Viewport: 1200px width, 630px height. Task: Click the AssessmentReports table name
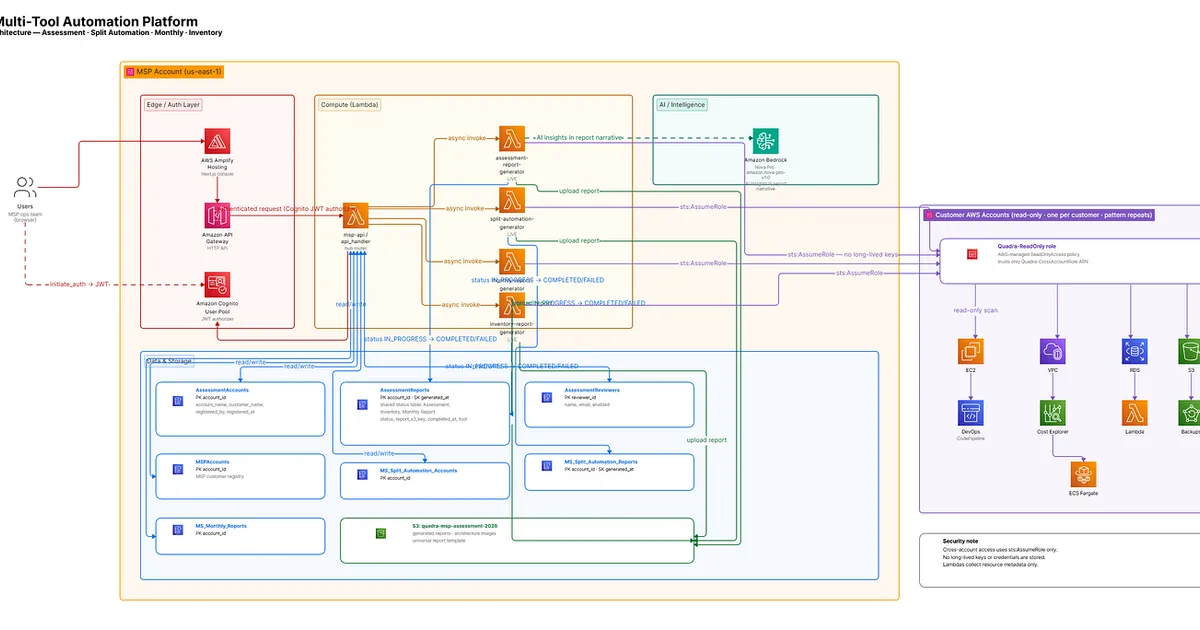(405, 389)
